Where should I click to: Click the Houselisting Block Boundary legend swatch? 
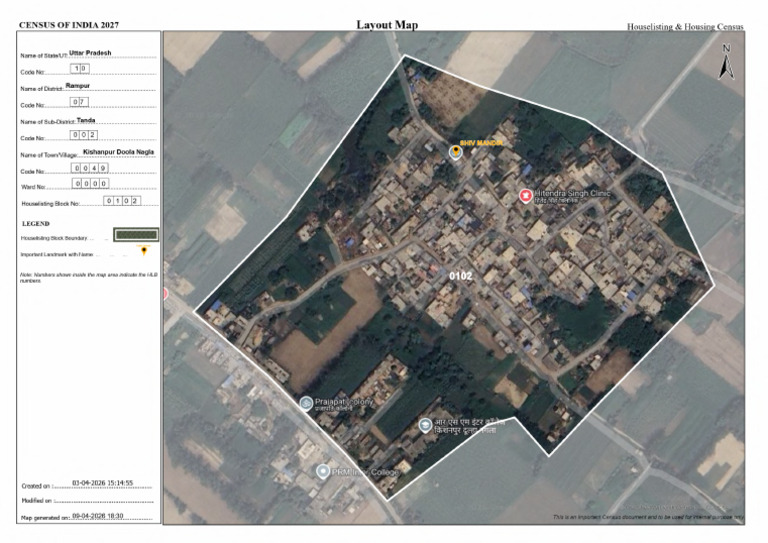(136, 235)
